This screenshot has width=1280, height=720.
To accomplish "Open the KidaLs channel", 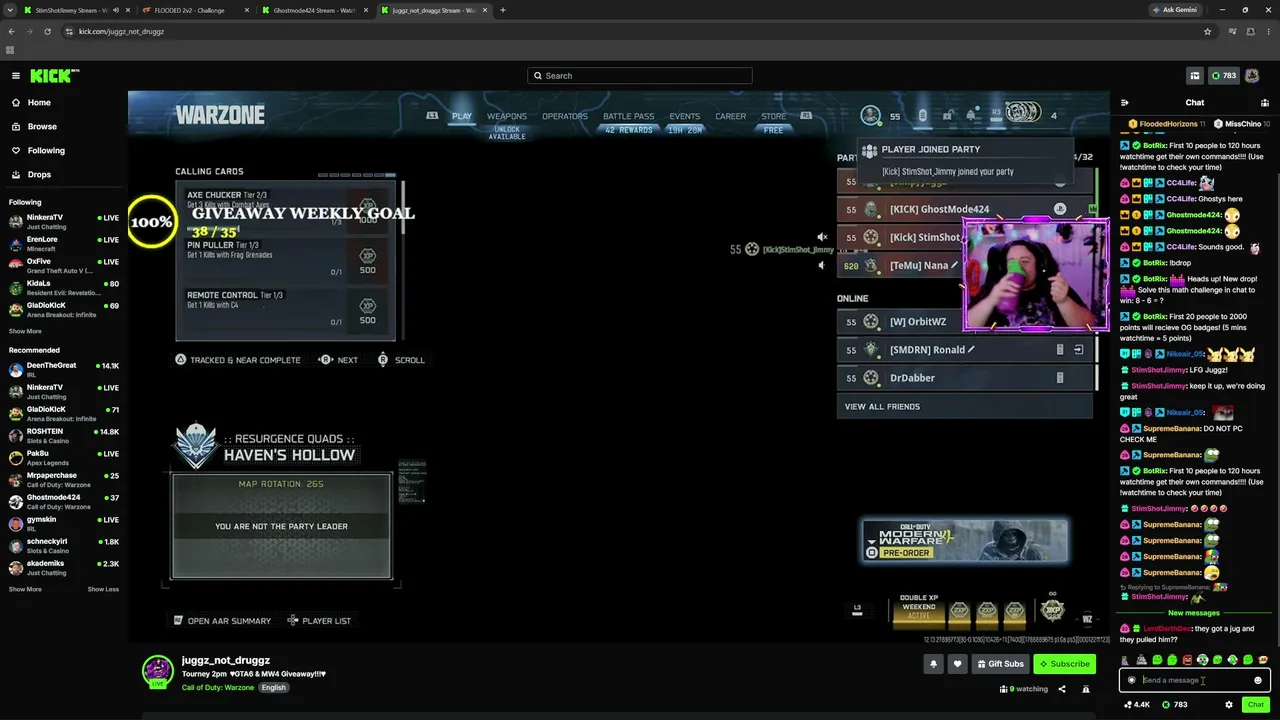I will [63, 288].
